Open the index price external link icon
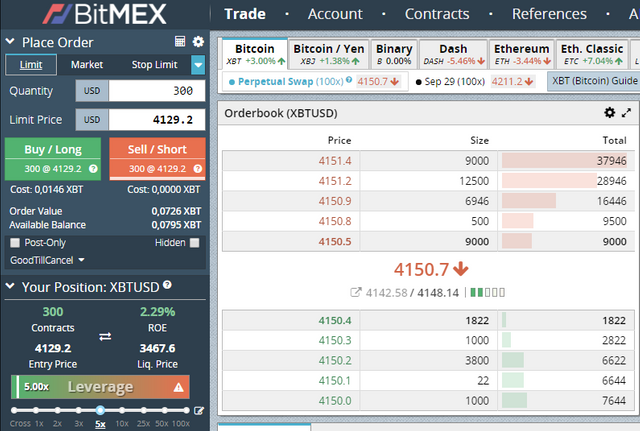The height and width of the screenshot is (431, 640). pos(356,292)
